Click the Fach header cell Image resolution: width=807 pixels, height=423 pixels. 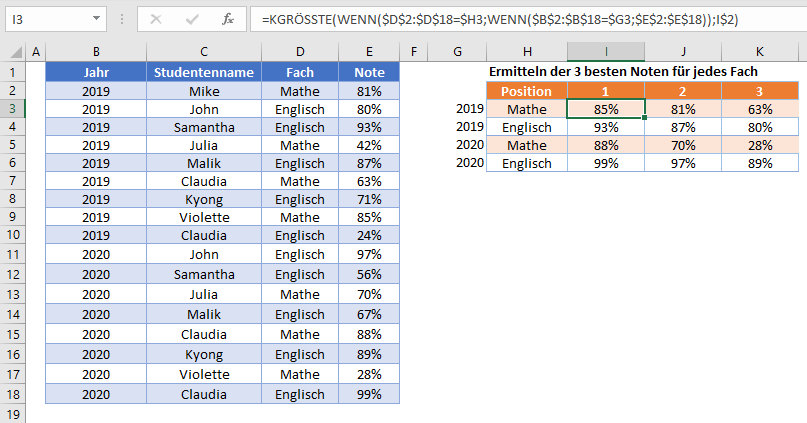(x=299, y=72)
